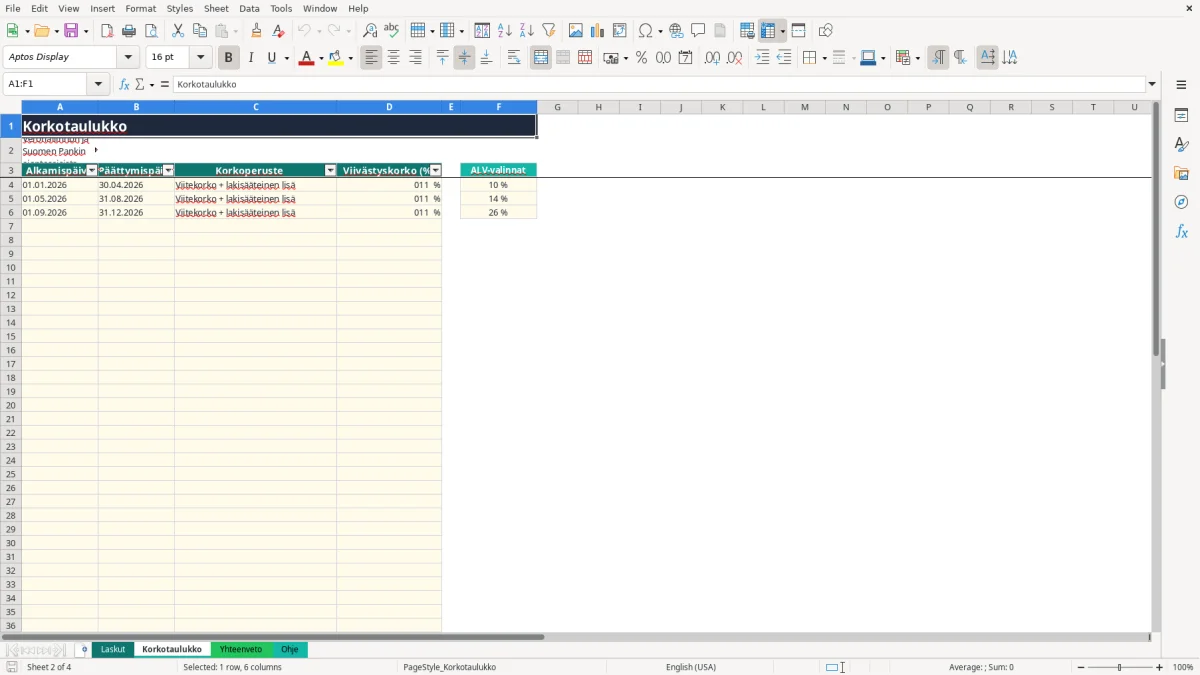Open the Korkoperuste column filter dropdown
This screenshot has height=675, width=1200.
(330, 171)
